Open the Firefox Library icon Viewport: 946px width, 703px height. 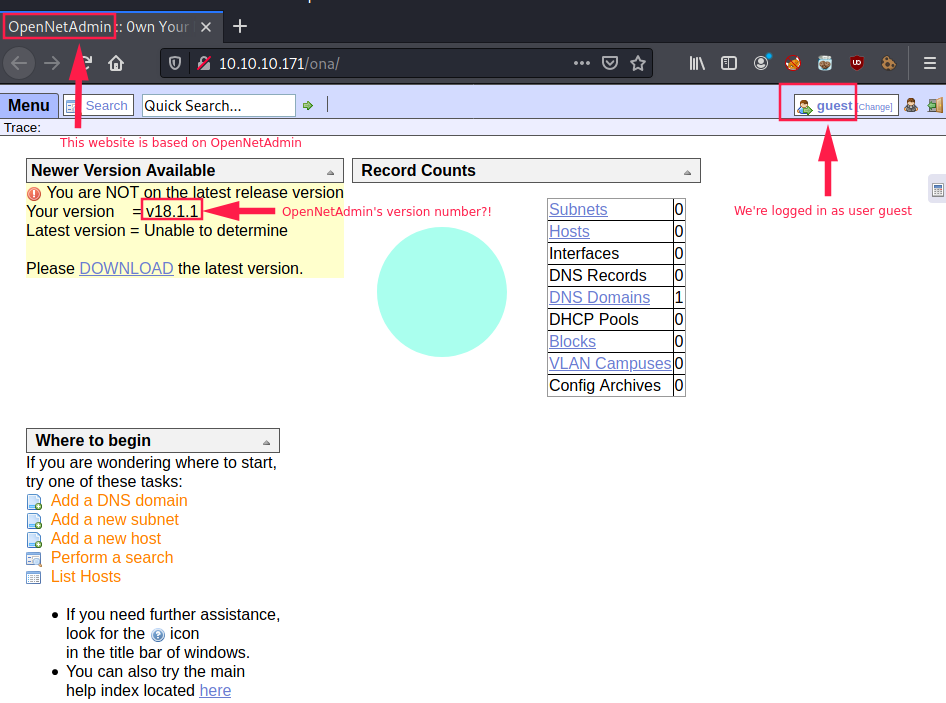[697, 64]
